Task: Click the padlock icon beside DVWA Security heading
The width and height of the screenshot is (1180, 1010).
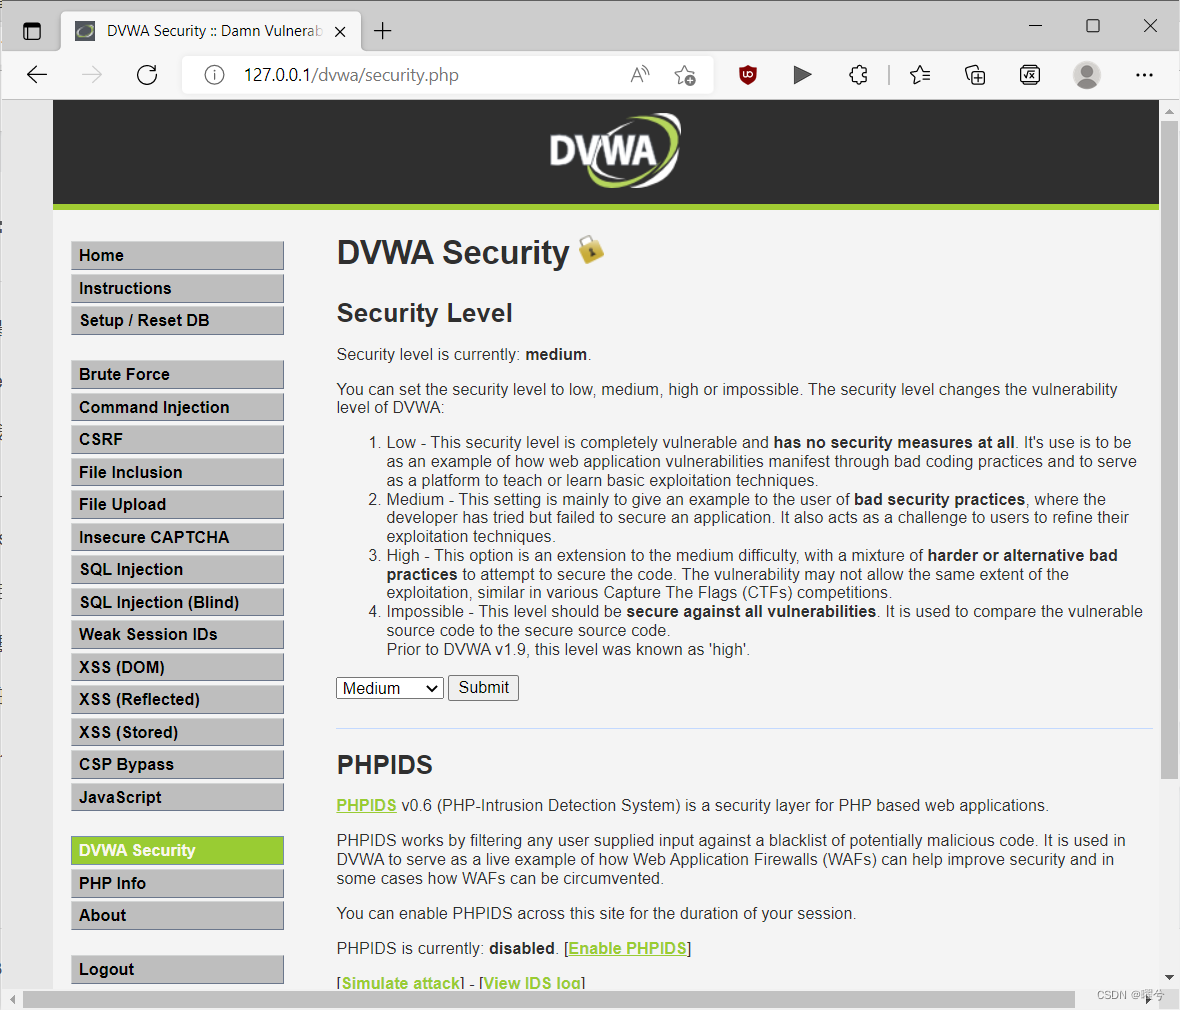Action: tap(591, 249)
